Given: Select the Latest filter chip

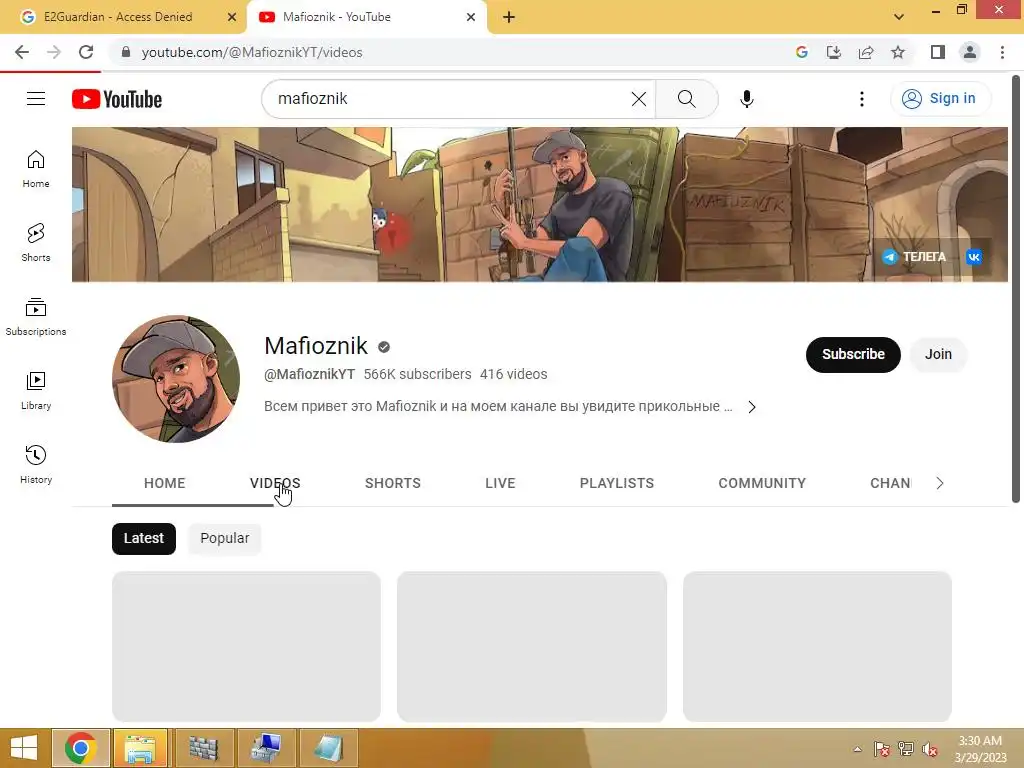Looking at the screenshot, I should point(144,538).
